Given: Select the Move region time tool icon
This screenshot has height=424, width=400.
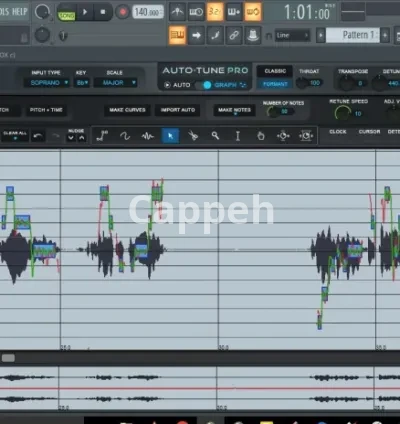Looking at the screenshot, I should click(x=306, y=136).
